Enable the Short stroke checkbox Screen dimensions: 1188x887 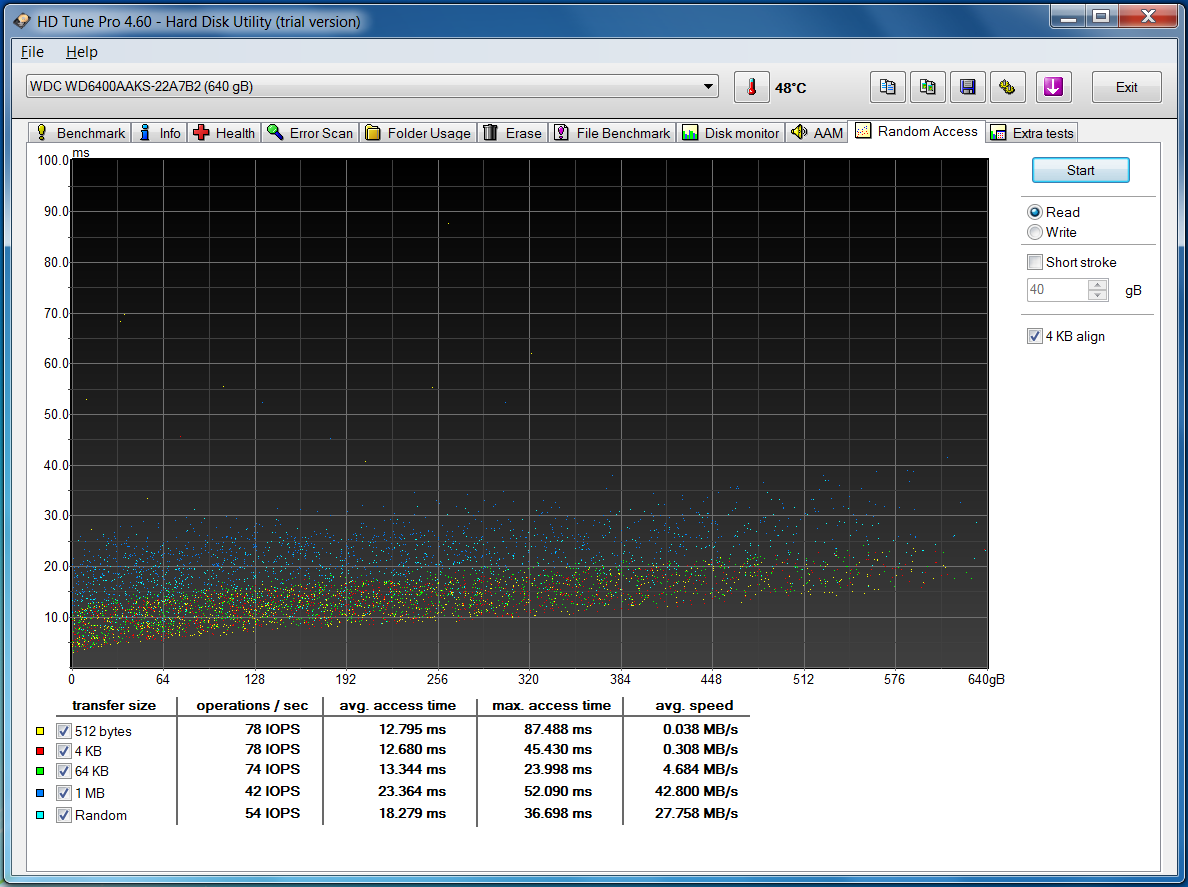pyautogui.click(x=1035, y=262)
